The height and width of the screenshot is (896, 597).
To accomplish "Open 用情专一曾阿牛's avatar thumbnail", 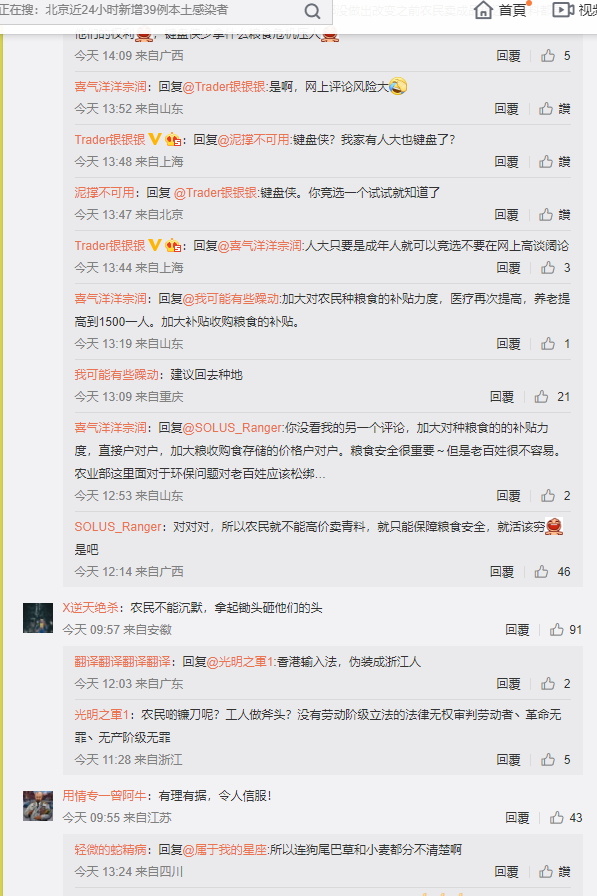I will coord(38,806).
